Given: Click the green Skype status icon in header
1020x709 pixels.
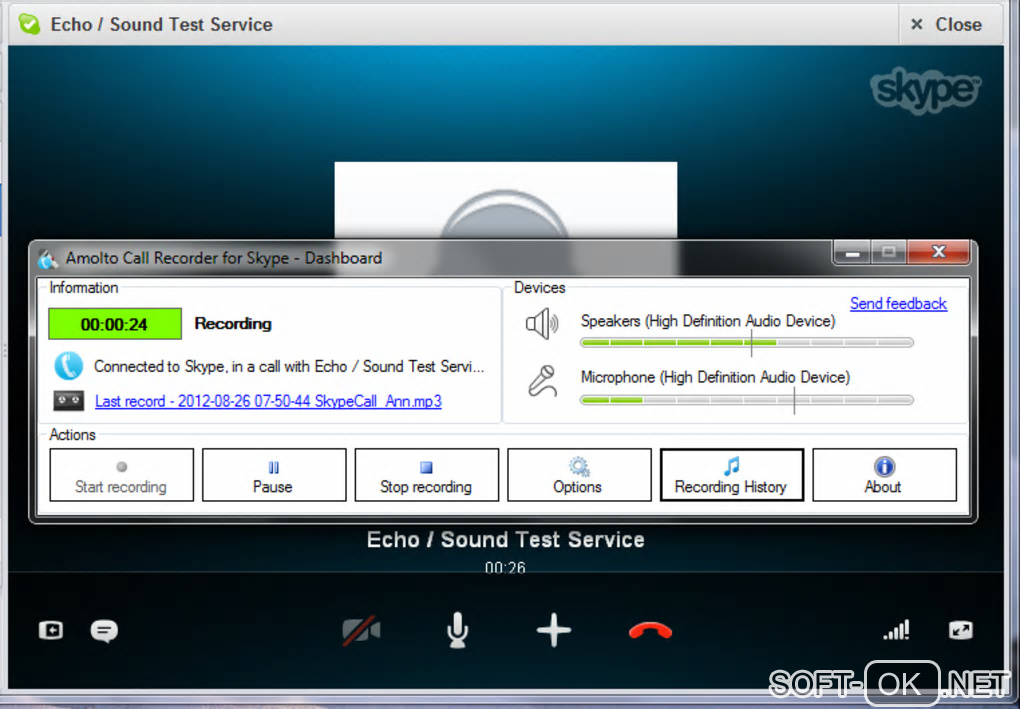Looking at the screenshot, I should tap(29, 24).
